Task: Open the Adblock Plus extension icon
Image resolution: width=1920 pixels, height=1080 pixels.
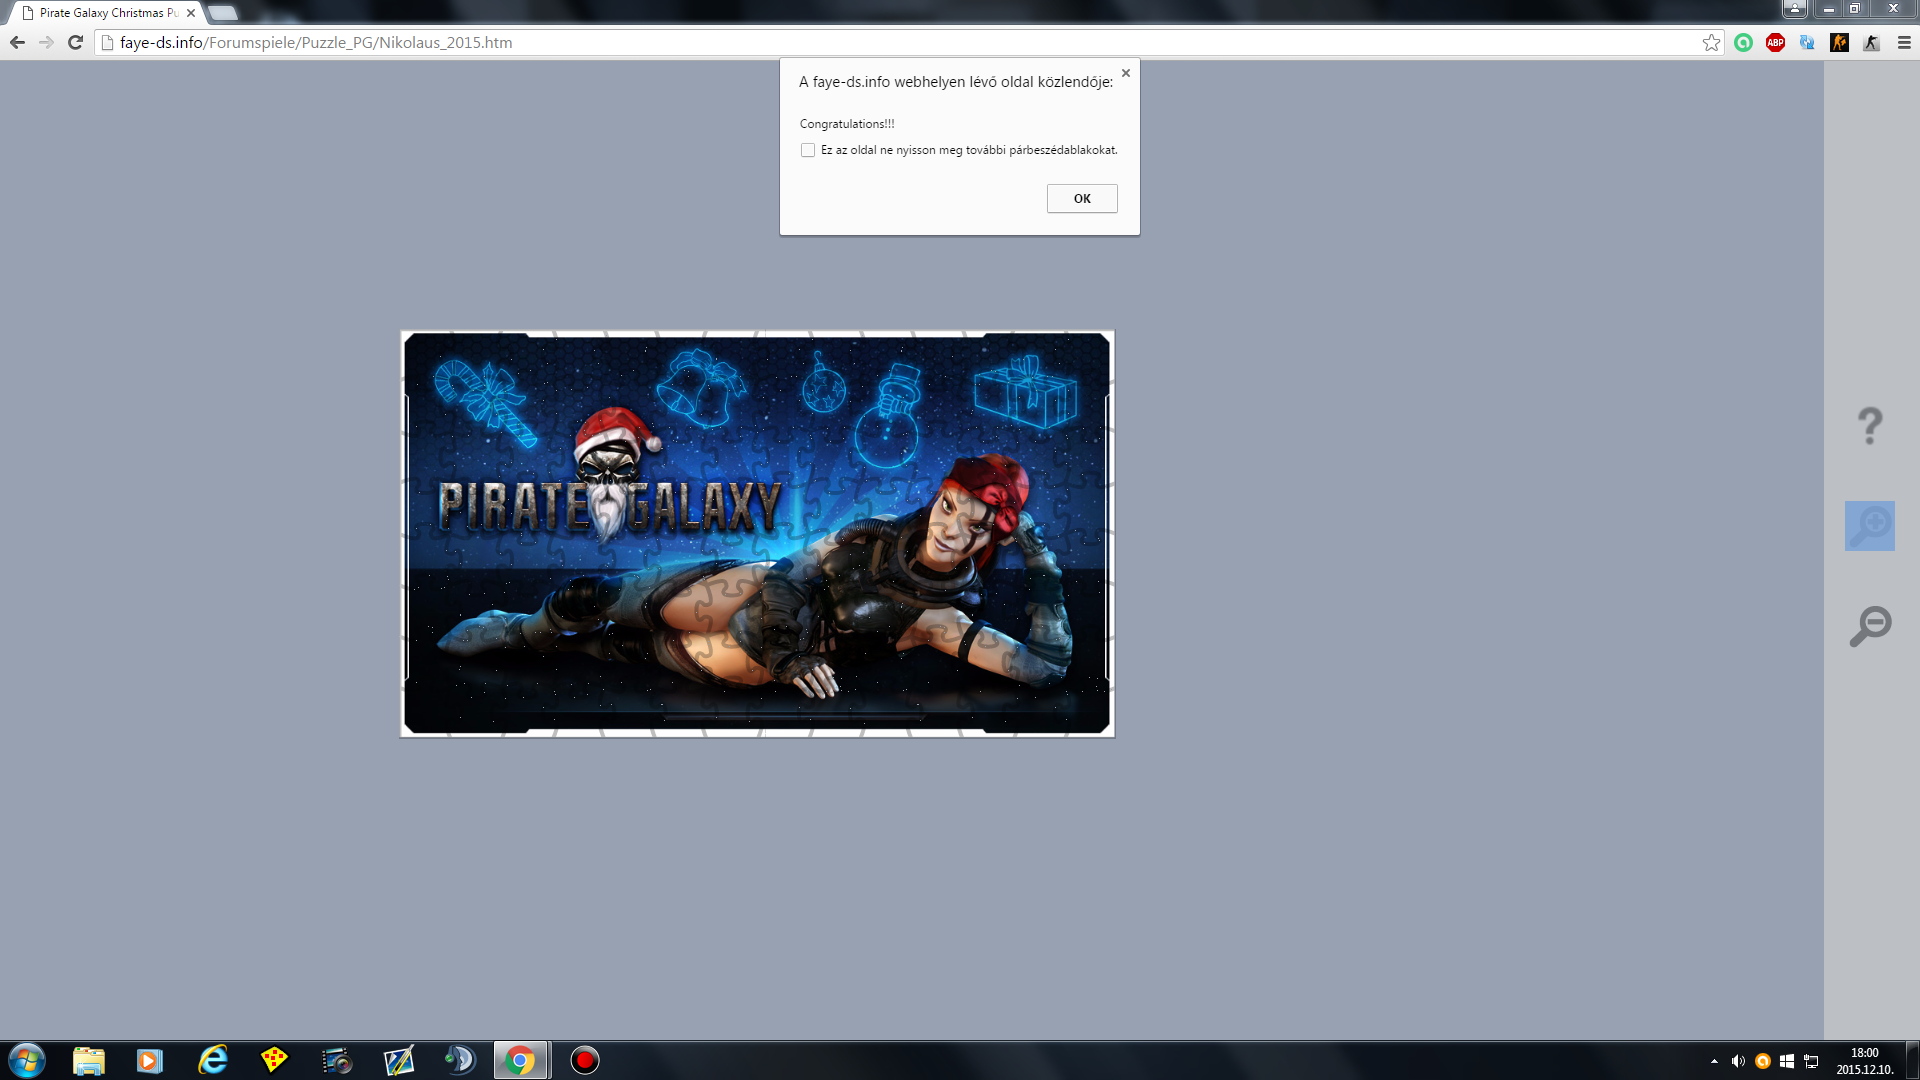Action: (x=1775, y=42)
